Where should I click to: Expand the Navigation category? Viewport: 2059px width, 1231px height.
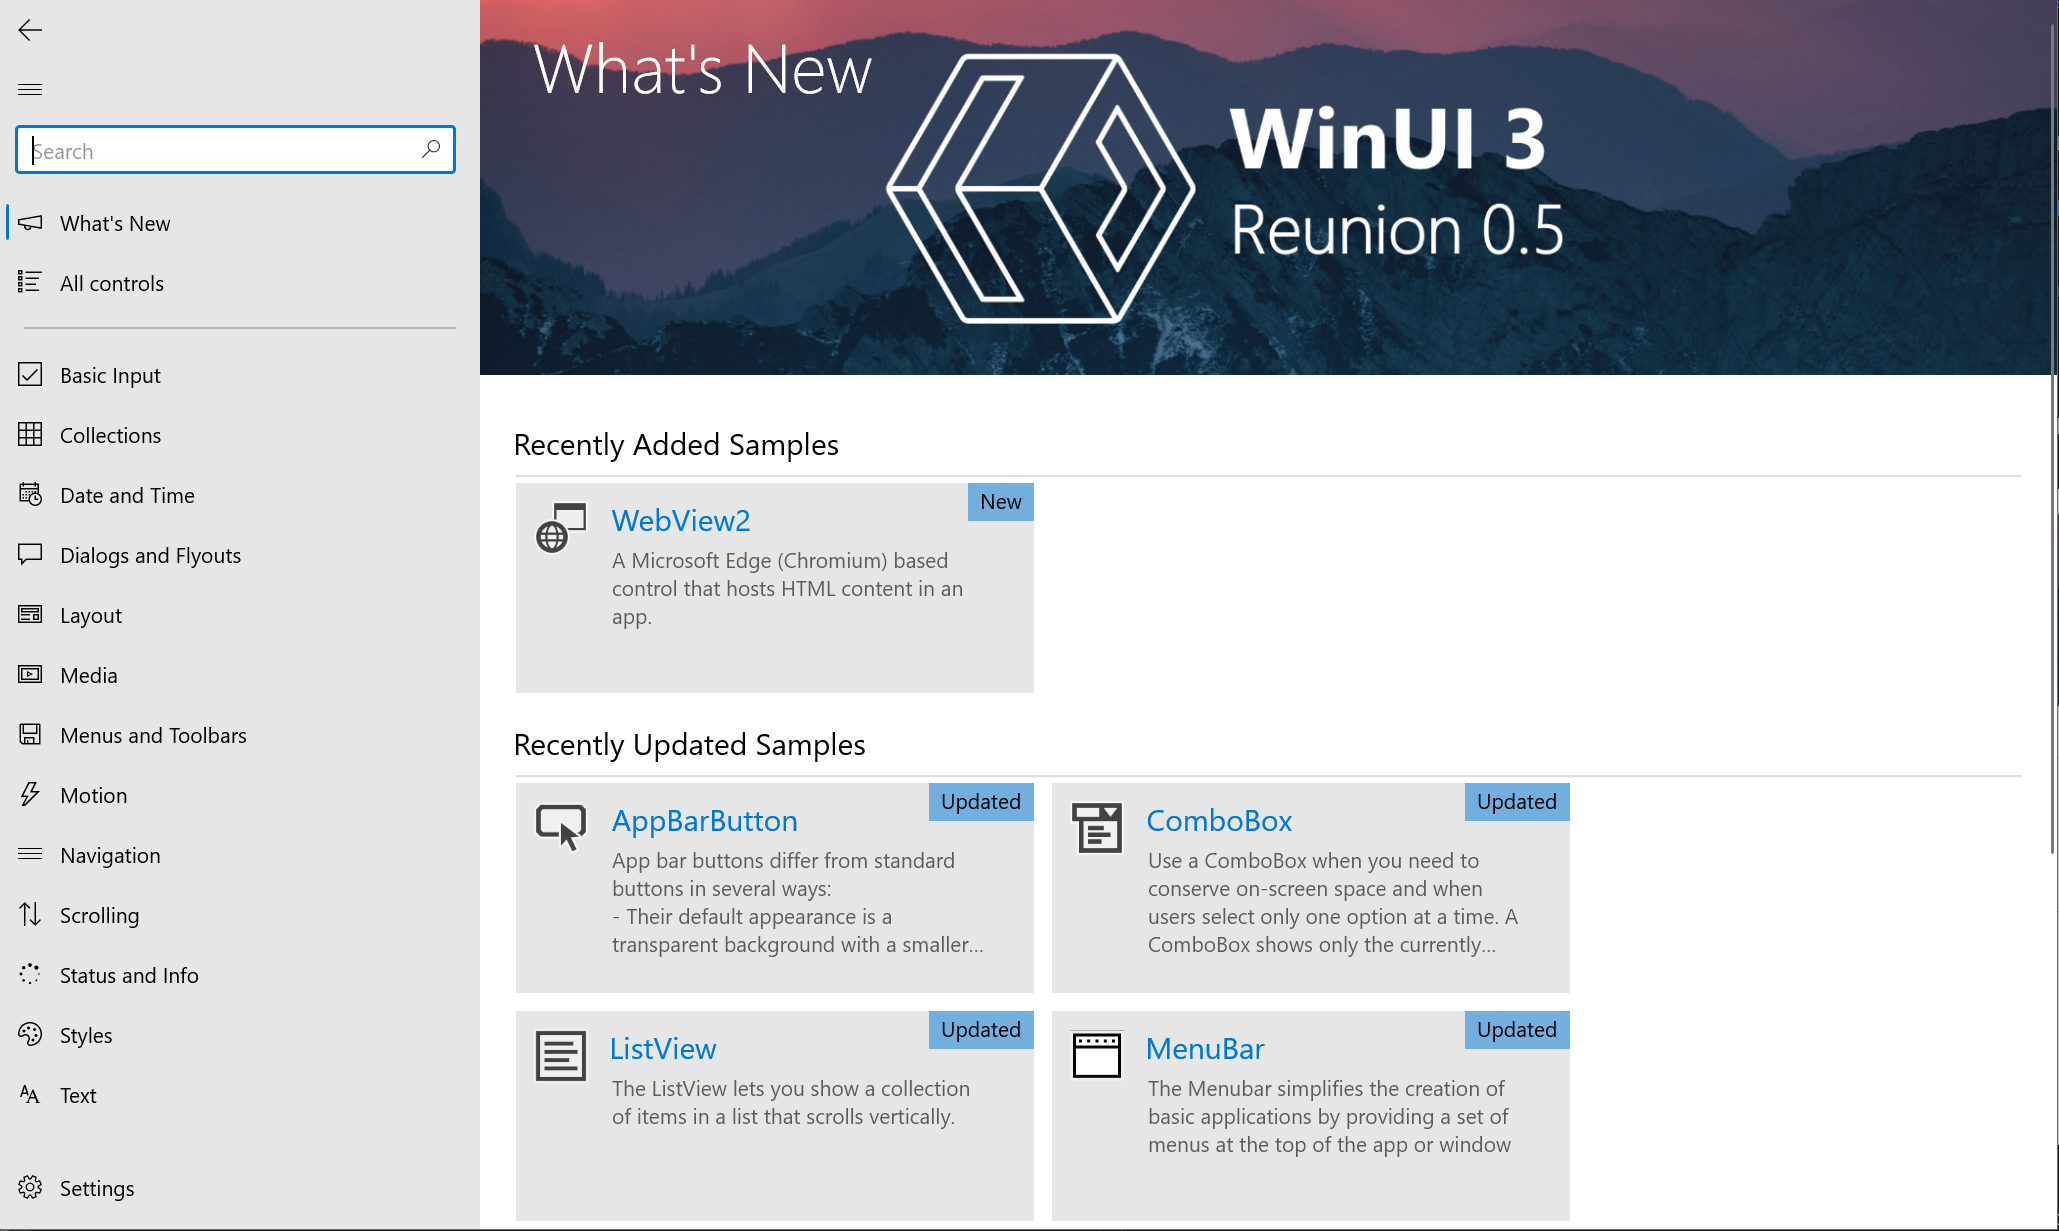[x=110, y=854]
